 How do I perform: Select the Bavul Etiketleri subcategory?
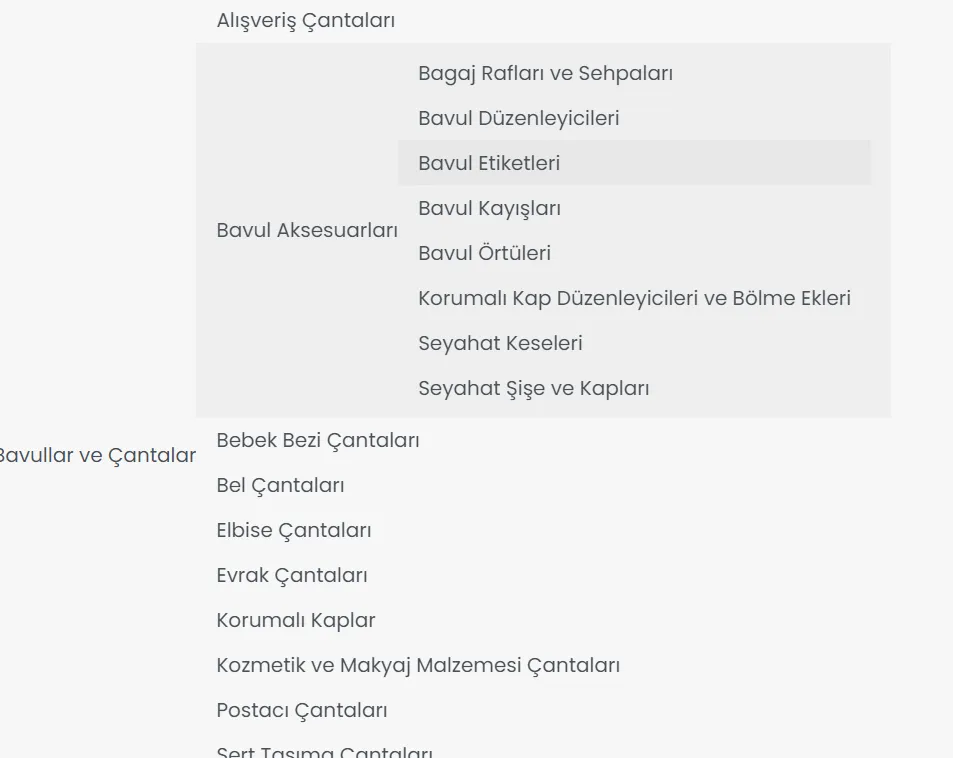coord(489,163)
